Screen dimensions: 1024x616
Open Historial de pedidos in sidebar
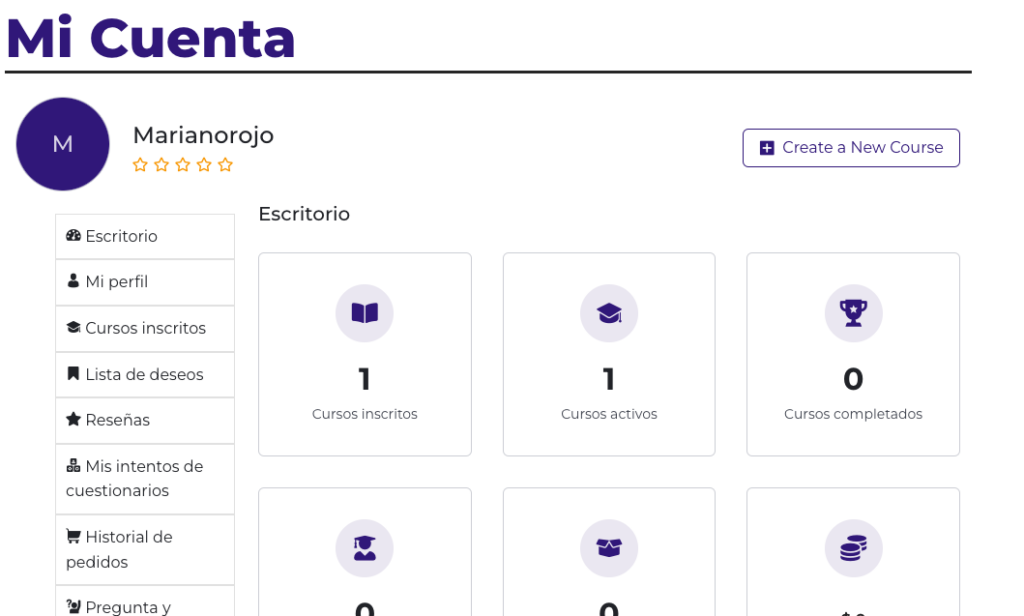click(x=145, y=549)
